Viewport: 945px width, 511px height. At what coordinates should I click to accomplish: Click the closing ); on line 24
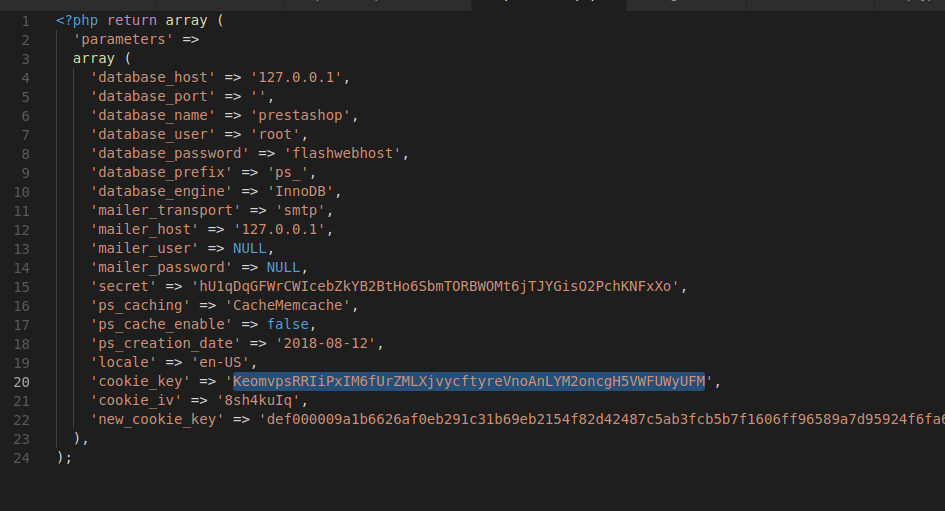(64, 457)
